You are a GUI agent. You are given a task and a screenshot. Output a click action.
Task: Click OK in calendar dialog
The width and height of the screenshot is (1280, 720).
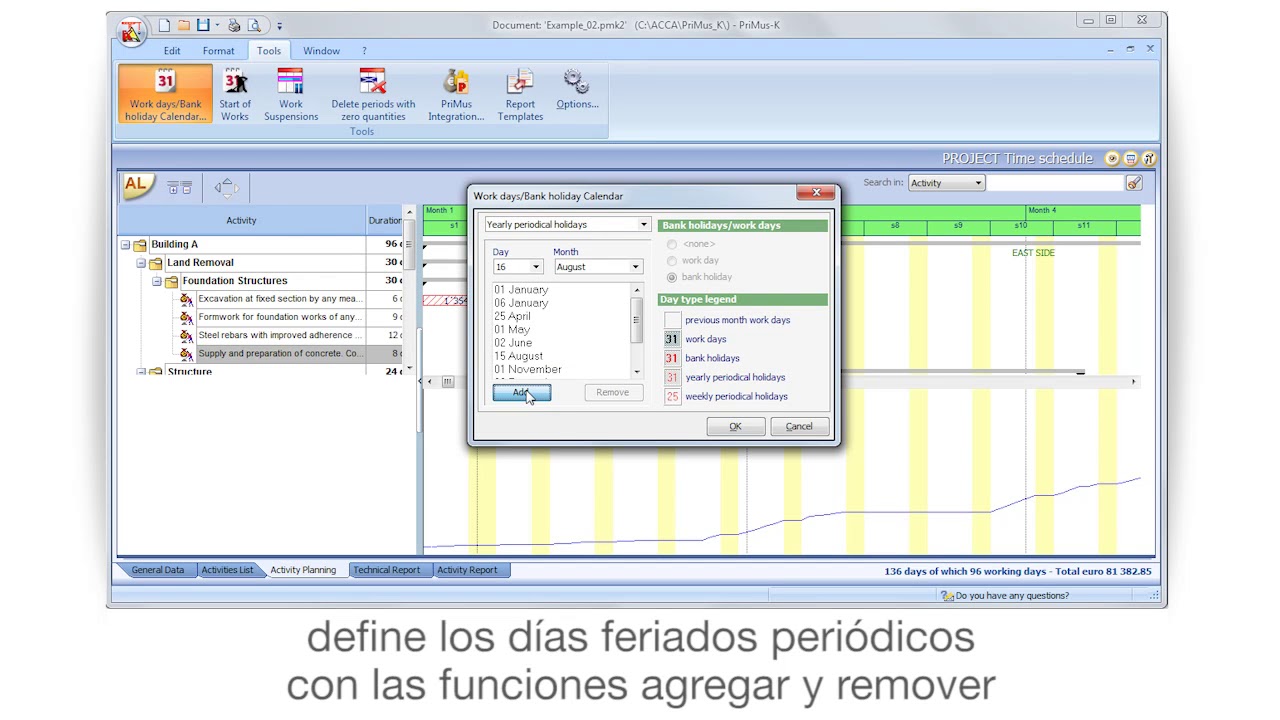pyautogui.click(x=735, y=427)
